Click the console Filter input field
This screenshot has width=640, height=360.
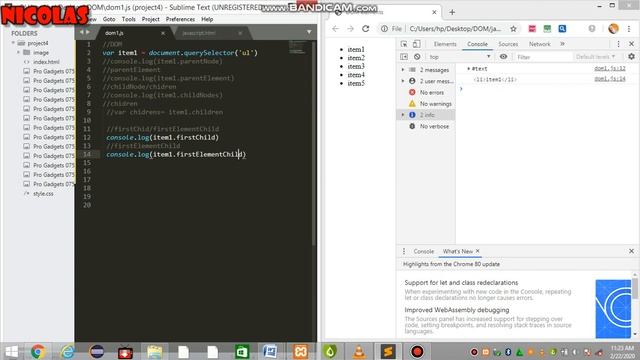click(x=543, y=57)
